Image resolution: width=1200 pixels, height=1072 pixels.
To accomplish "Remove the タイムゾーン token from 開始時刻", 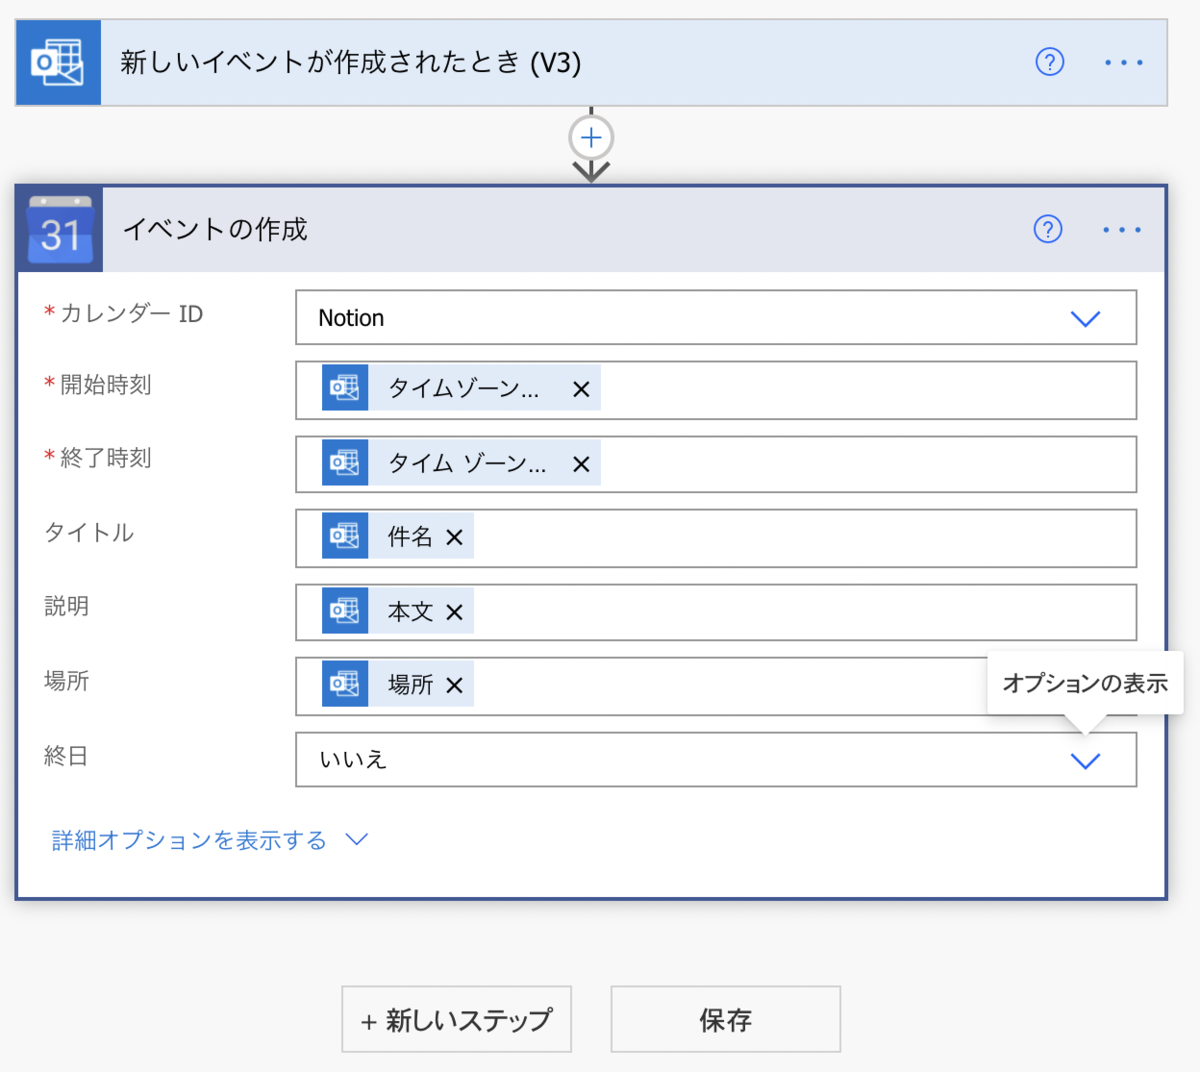I will click(580, 390).
